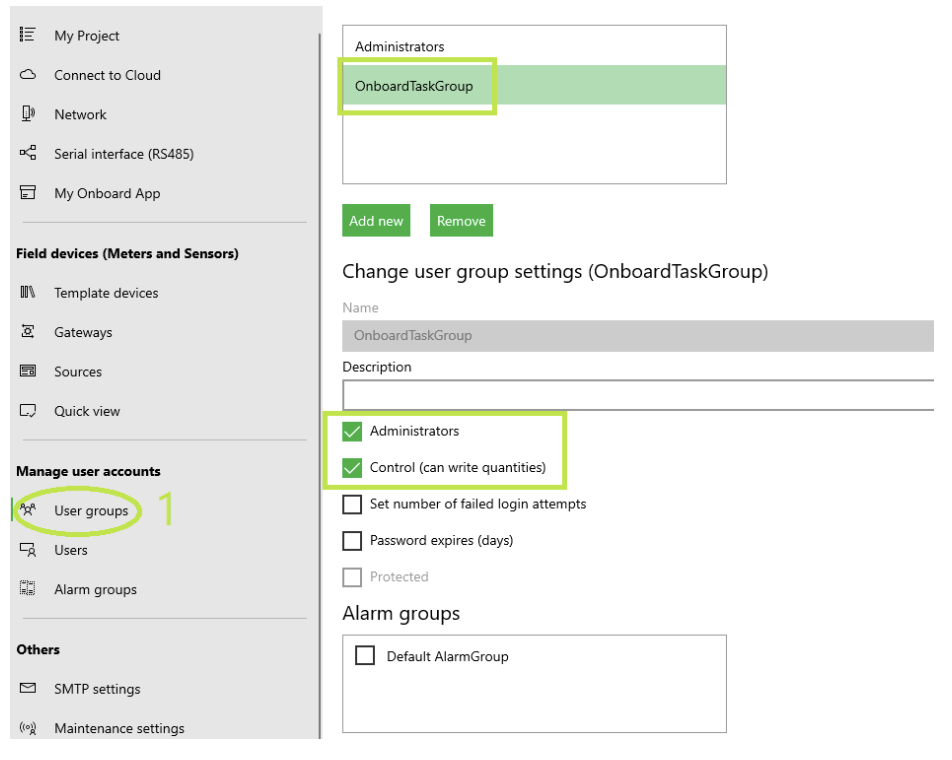Enable Set number of failed login attempts

point(352,504)
